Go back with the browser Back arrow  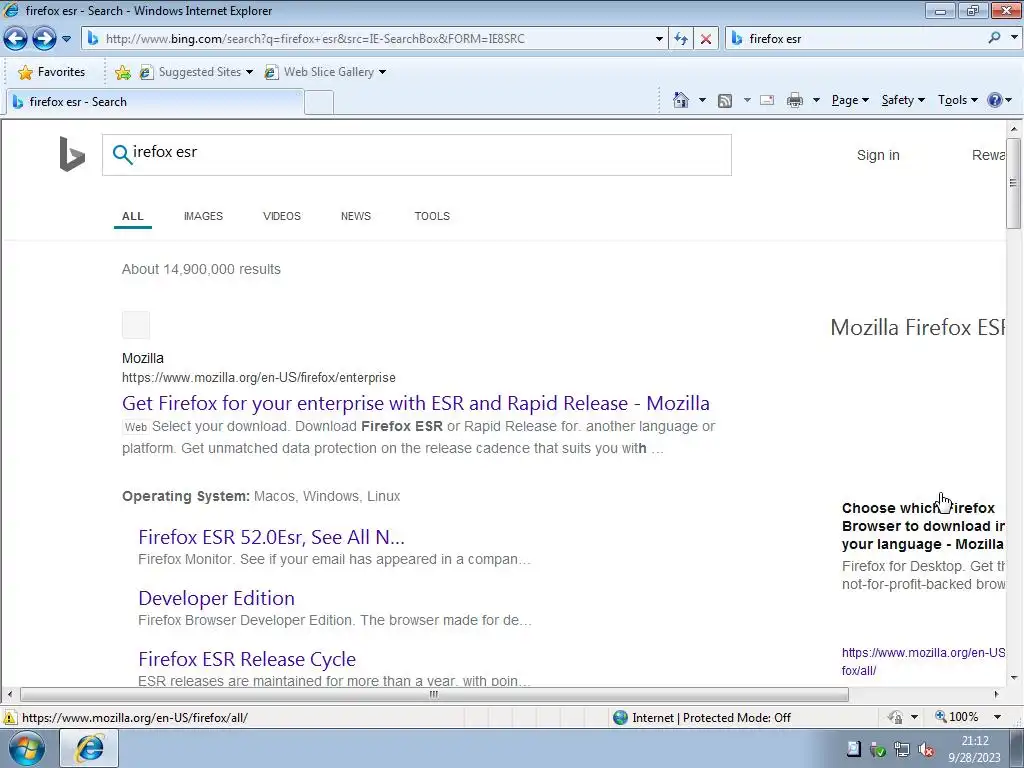coord(16,39)
